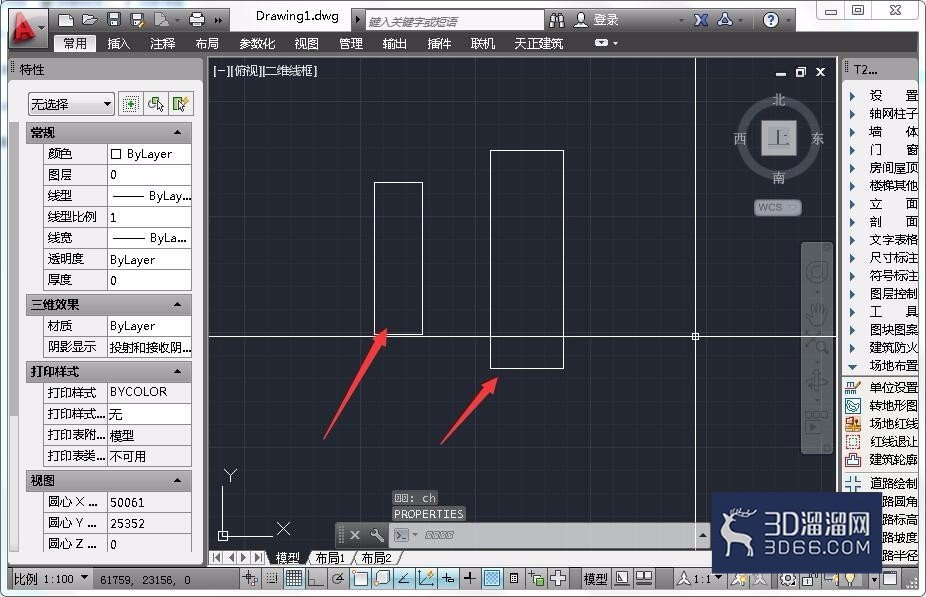
Task: Click the Print icon in quick access toolbar
Action: point(197,20)
